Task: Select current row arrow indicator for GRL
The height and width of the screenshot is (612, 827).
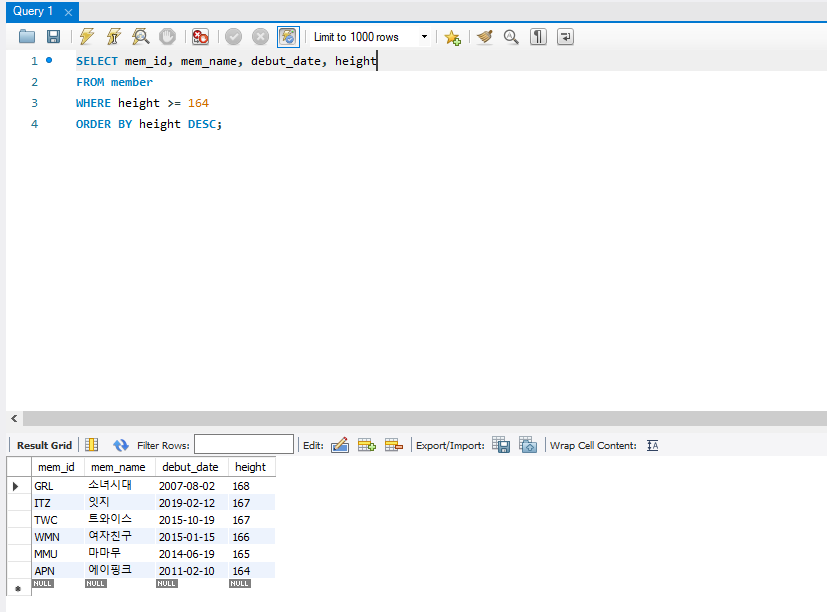Action: pos(16,486)
